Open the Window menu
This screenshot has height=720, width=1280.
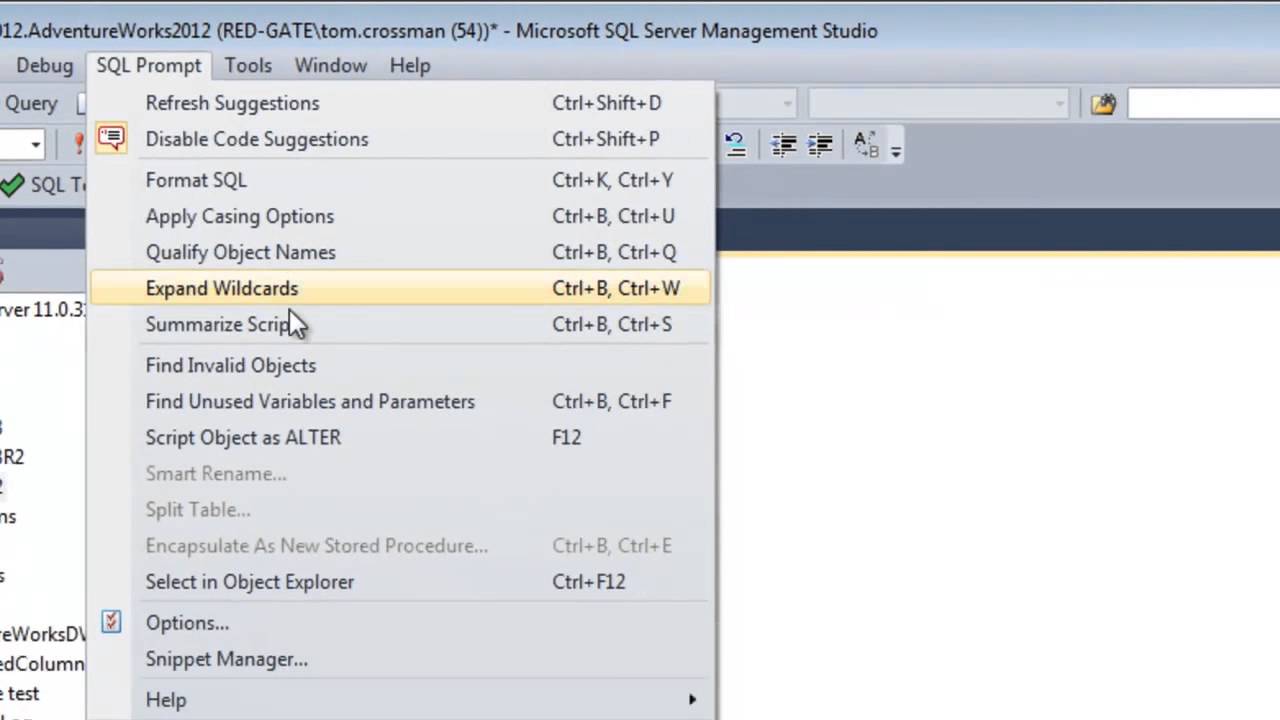330,65
